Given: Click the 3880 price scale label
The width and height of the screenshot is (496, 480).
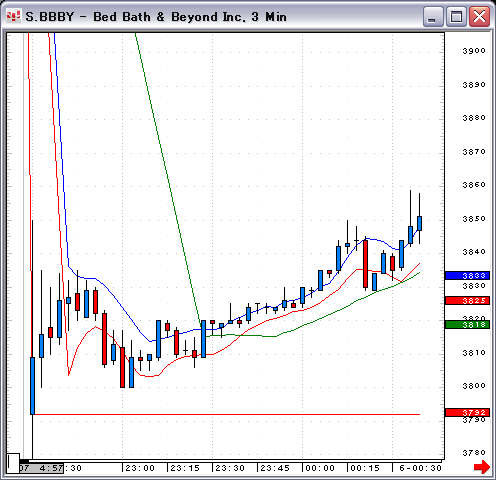Looking at the screenshot, I should [474, 118].
